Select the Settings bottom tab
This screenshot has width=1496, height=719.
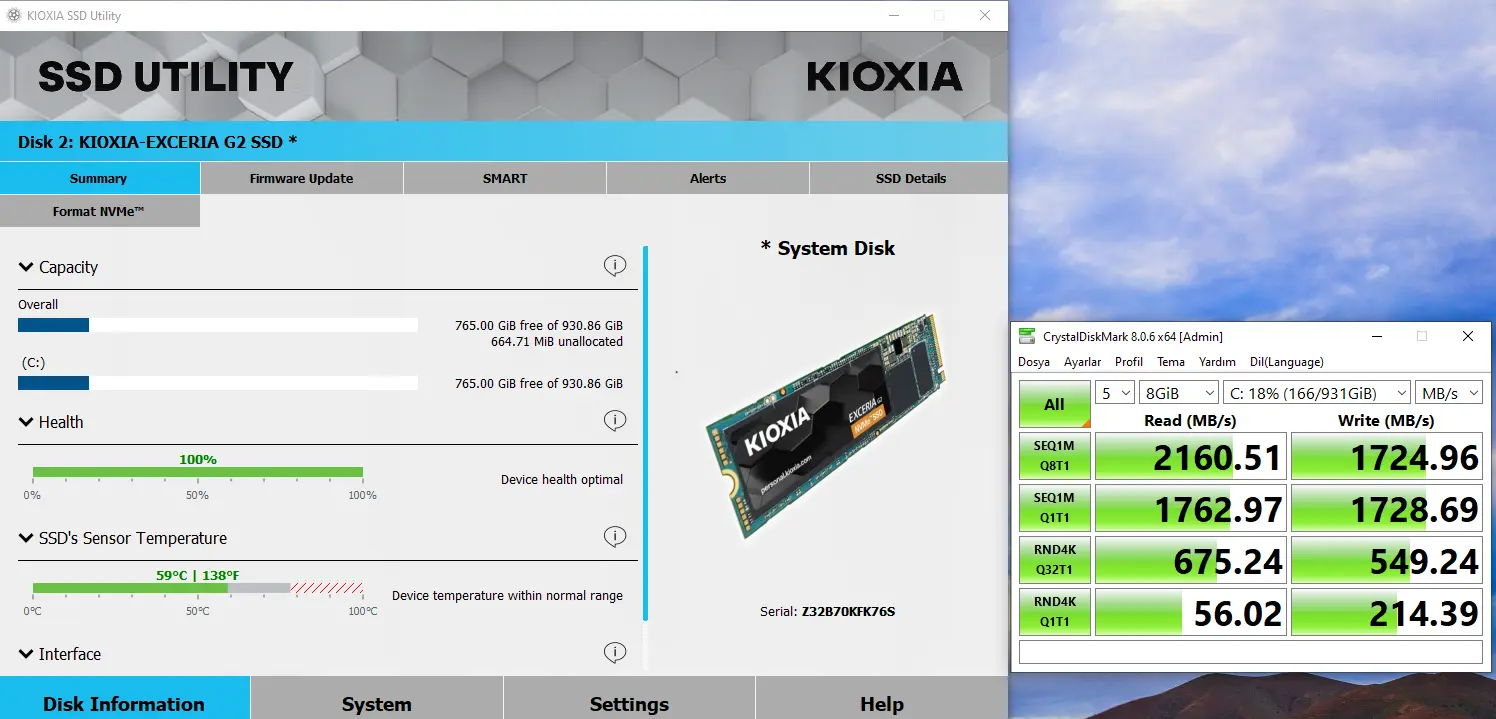coord(629,699)
